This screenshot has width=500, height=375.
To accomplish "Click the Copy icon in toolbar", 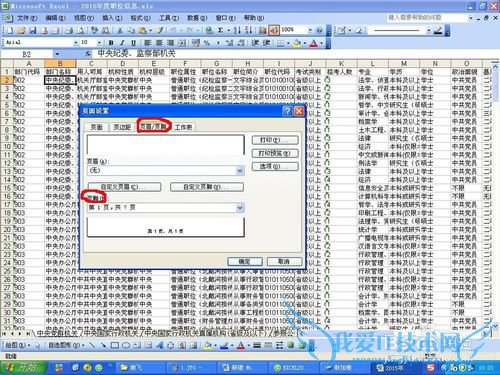I will click(x=131, y=30).
